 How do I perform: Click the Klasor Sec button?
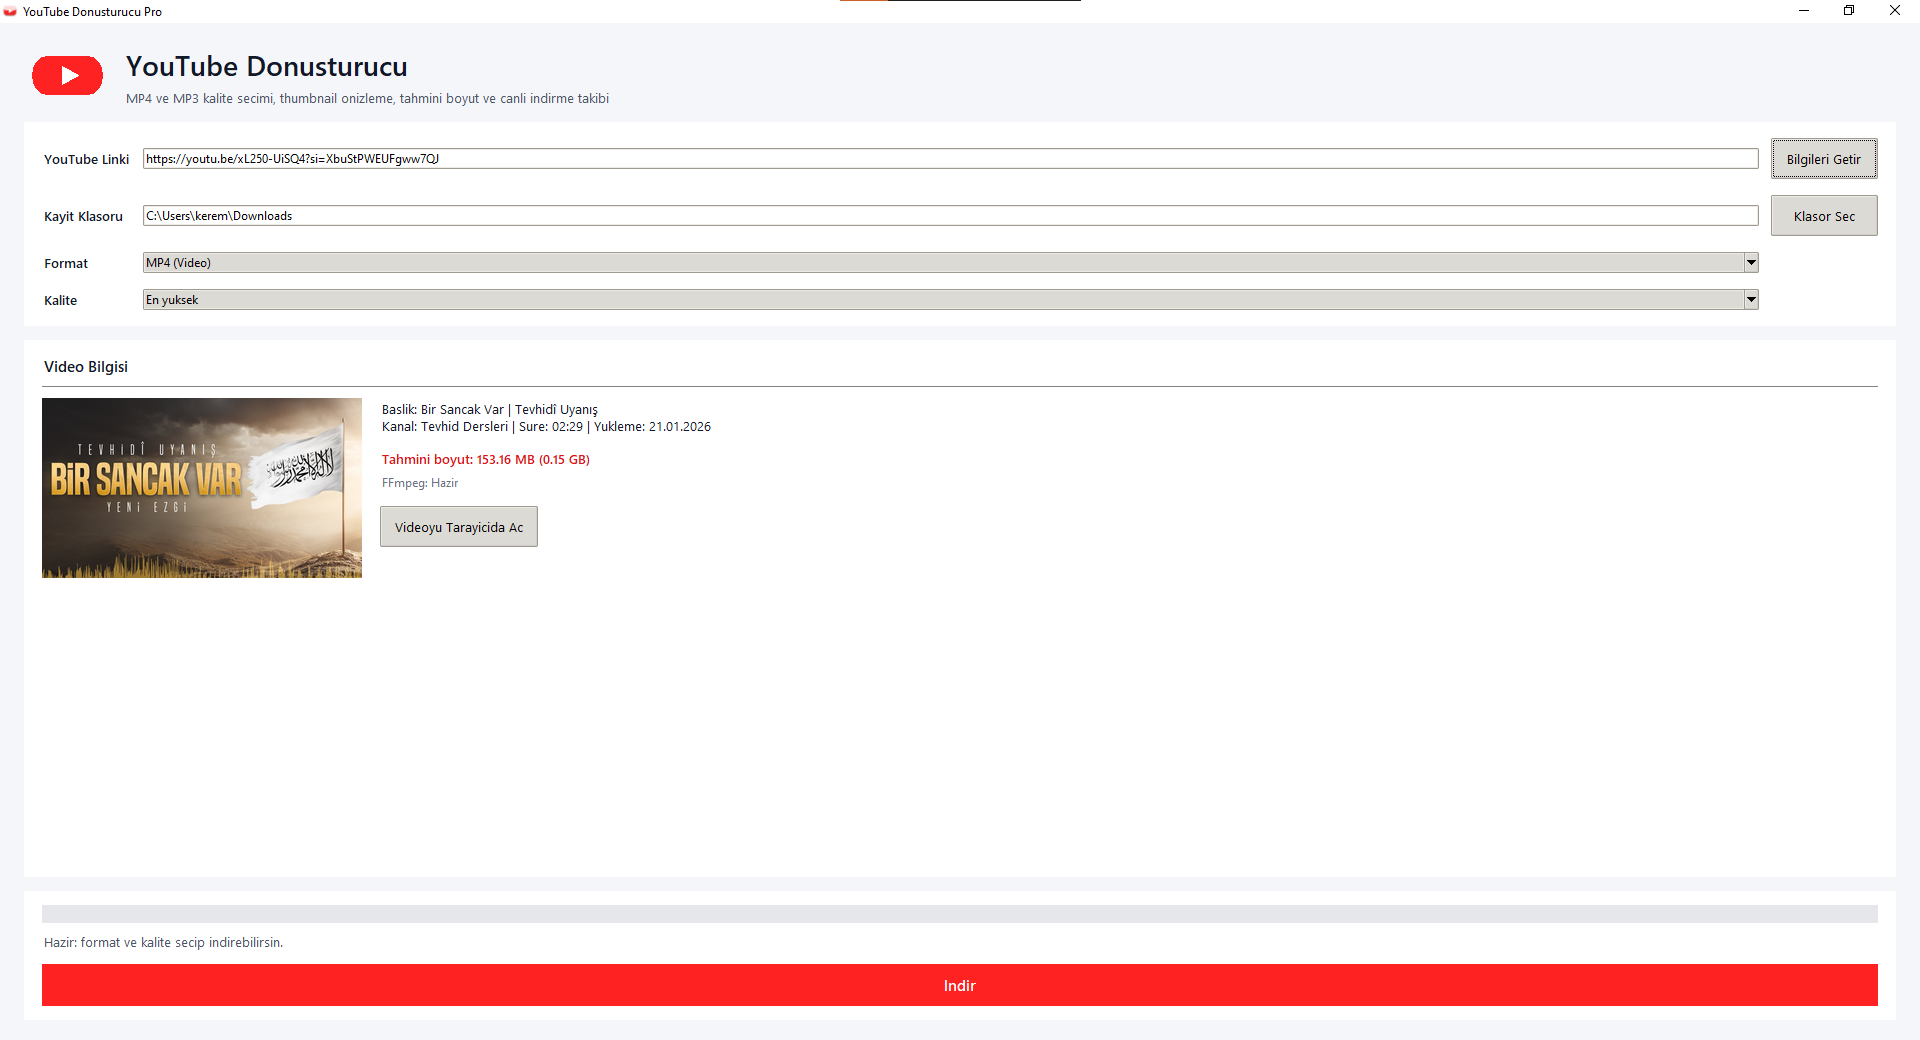coord(1824,216)
